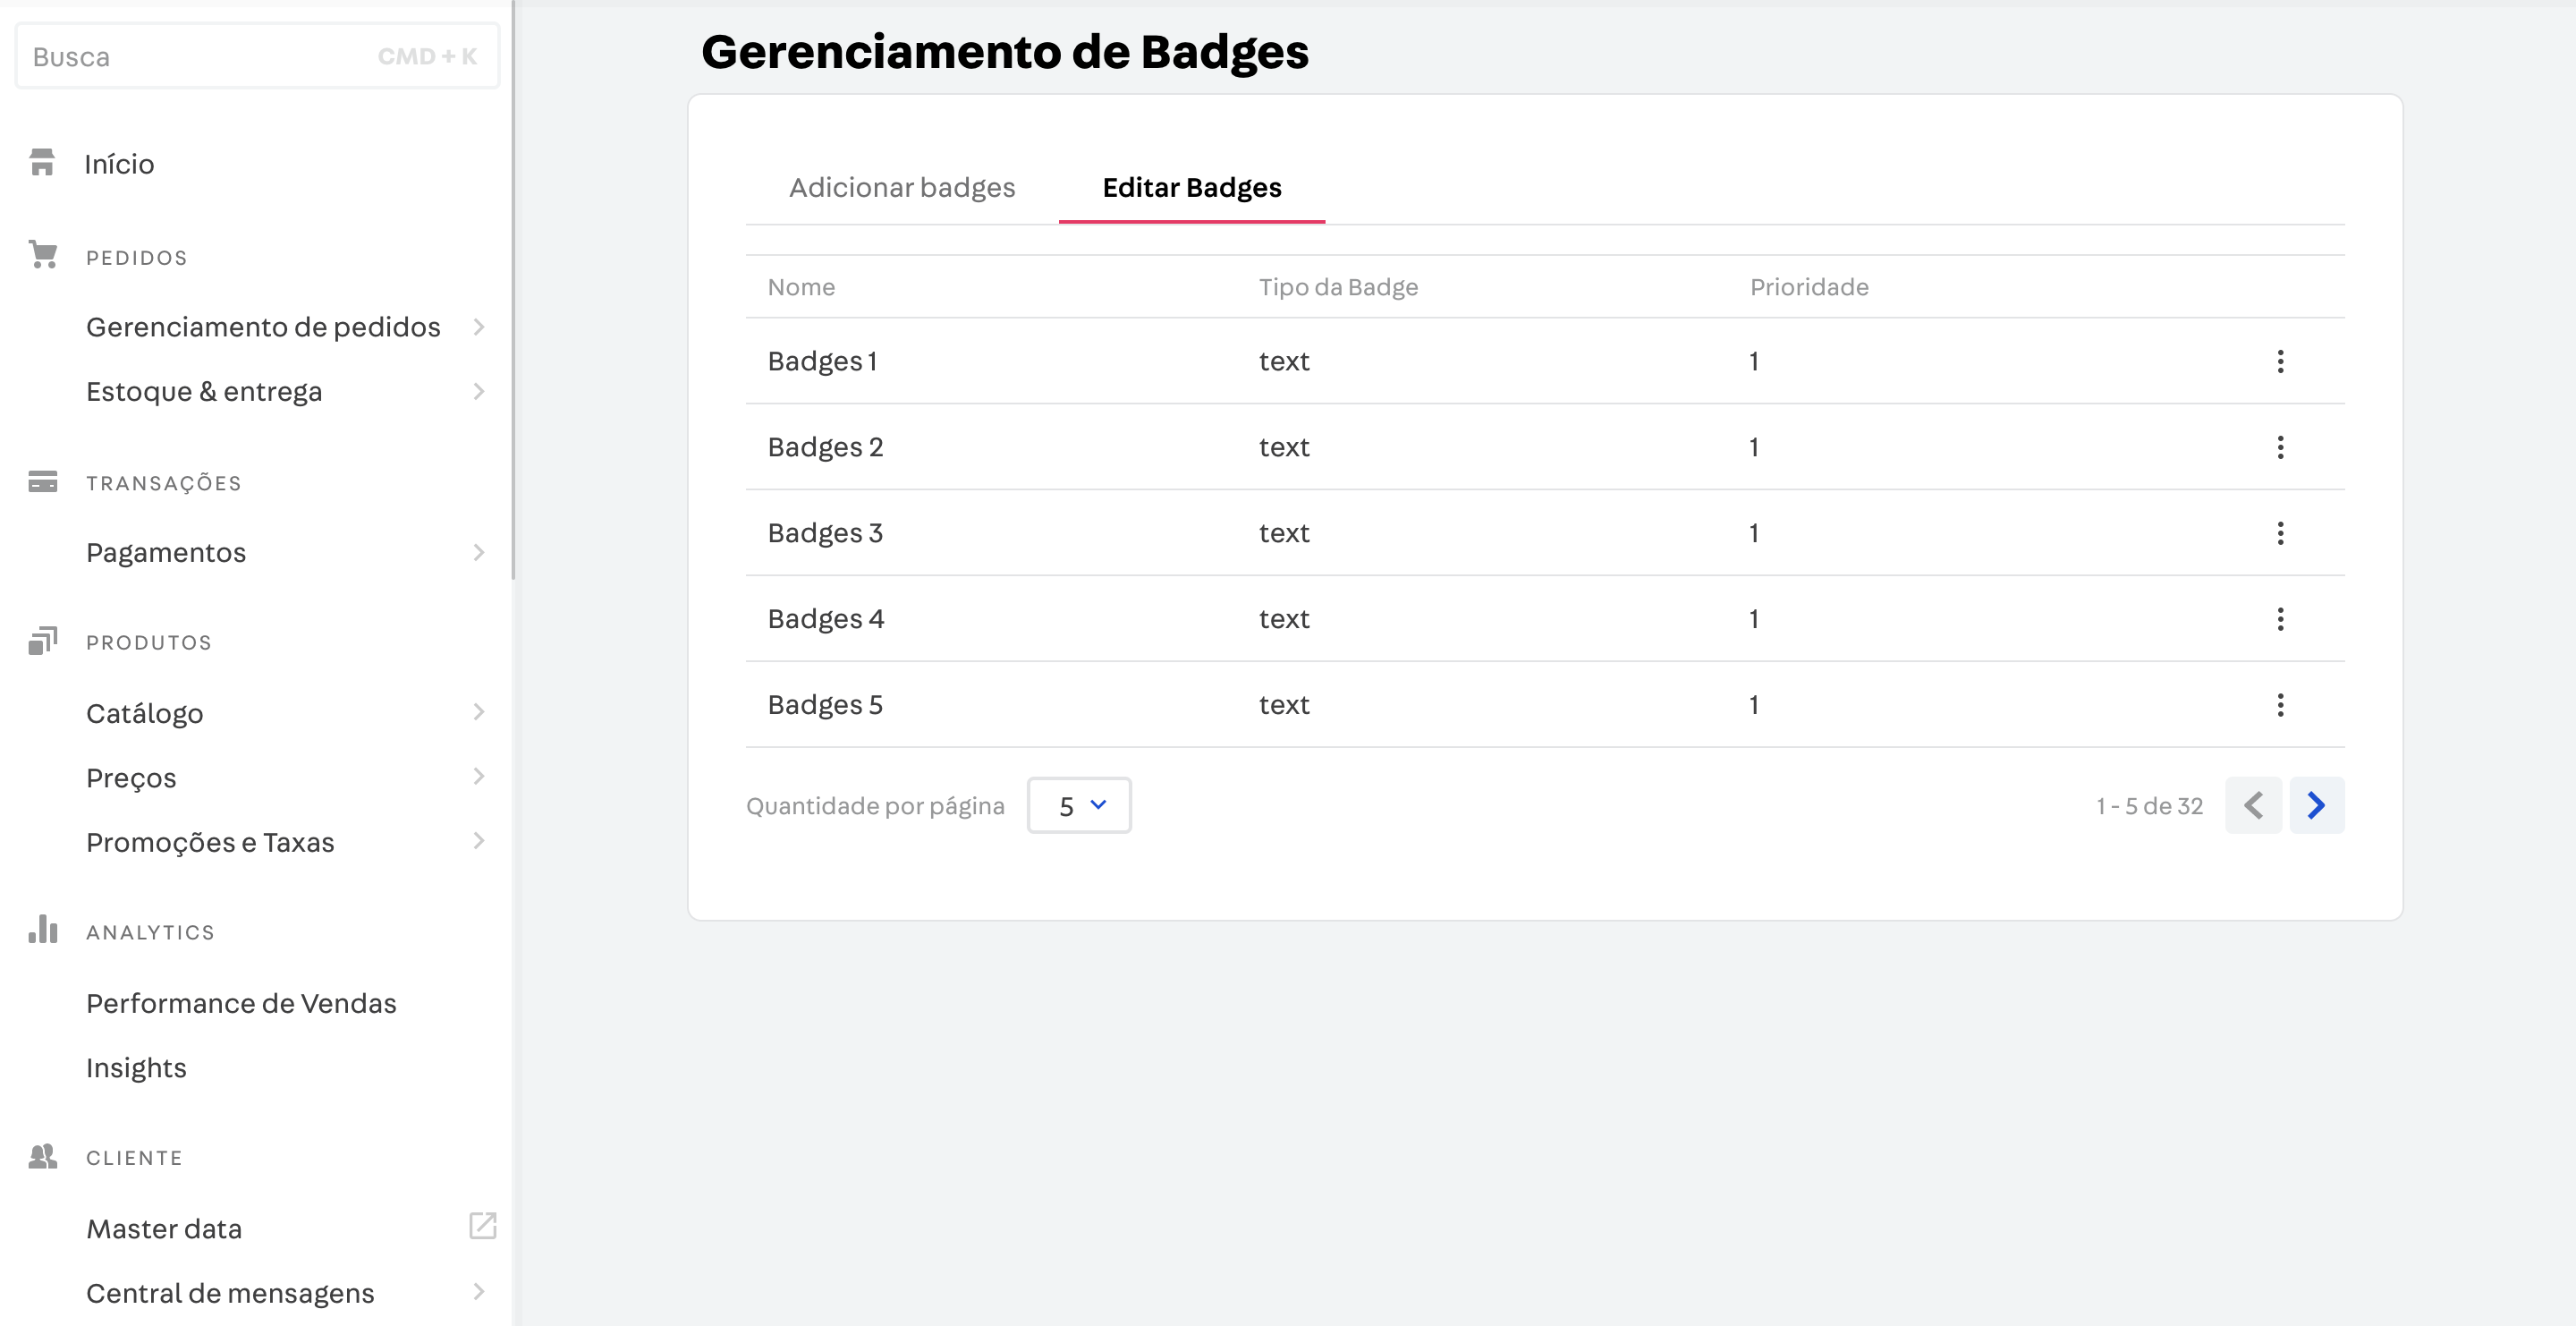Click the Analytics bar chart icon
This screenshot has height=1326, width=2576.
pos(42,931)
